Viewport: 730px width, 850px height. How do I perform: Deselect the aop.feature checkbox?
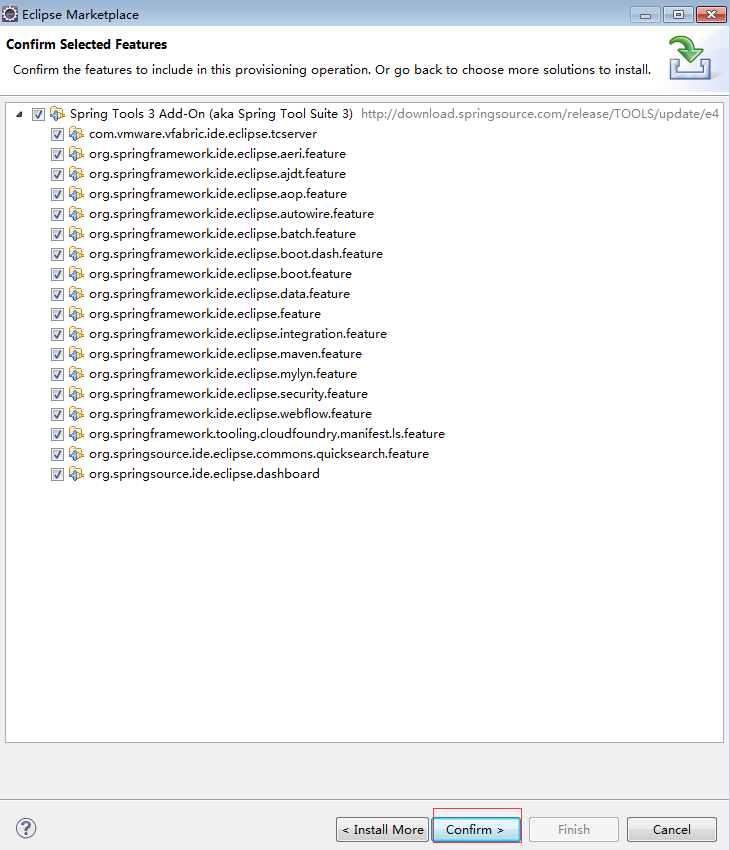[x=57, y=195]
